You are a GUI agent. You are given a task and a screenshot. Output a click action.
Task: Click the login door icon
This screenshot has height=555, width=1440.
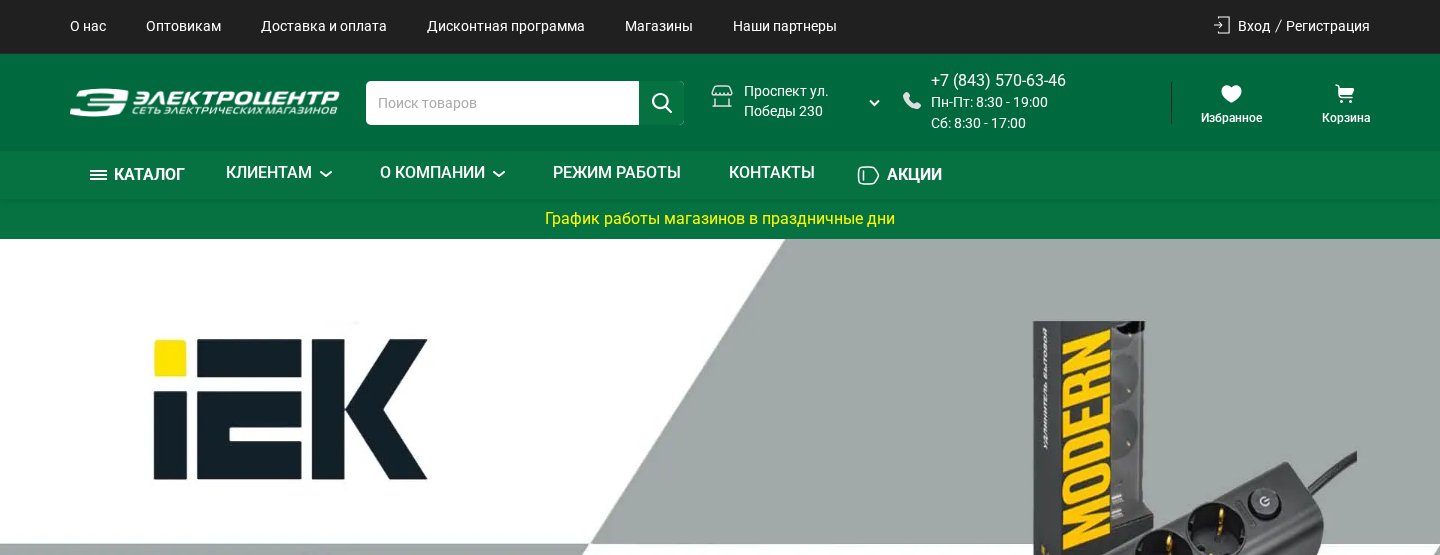pos(1222,25)
